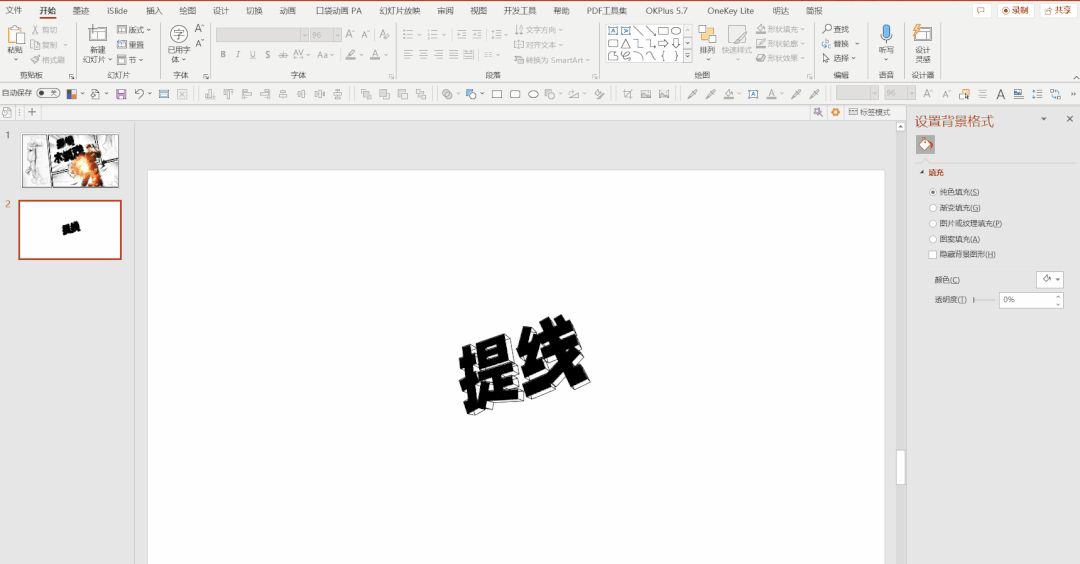Open the 文件 file menu

point(14,10)
